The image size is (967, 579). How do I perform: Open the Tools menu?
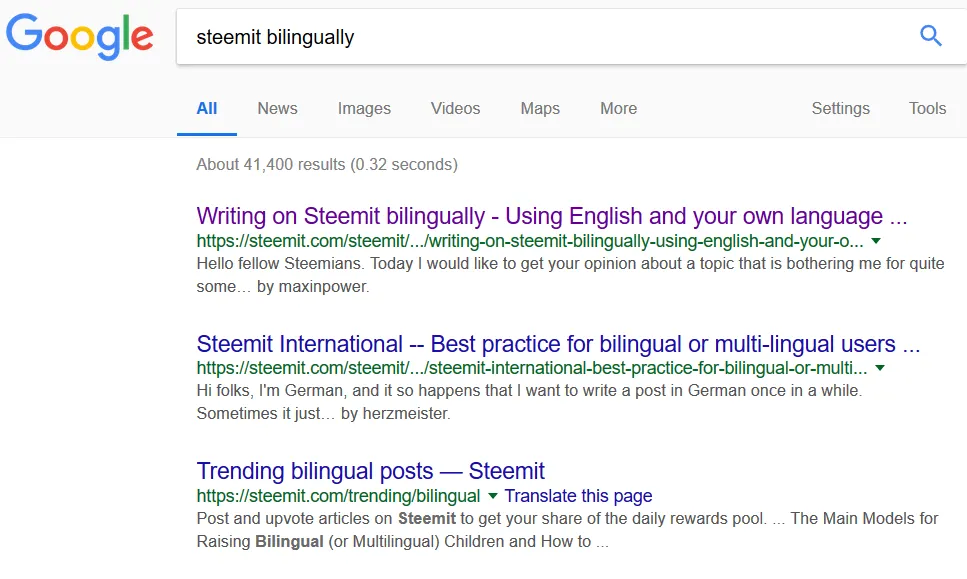(x=927, y=109)
